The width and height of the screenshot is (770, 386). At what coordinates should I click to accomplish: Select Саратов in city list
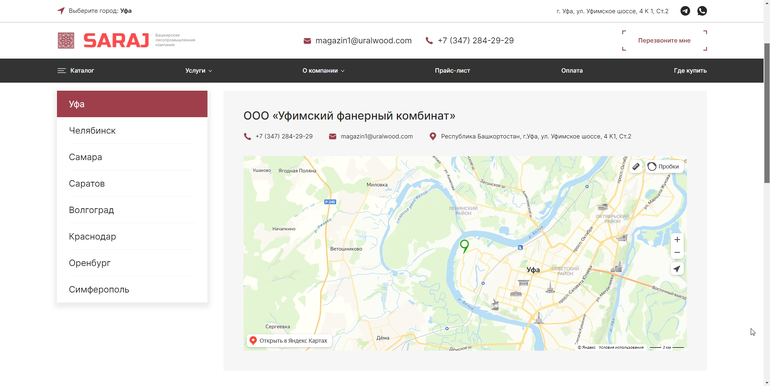click(x=132, y=184)
